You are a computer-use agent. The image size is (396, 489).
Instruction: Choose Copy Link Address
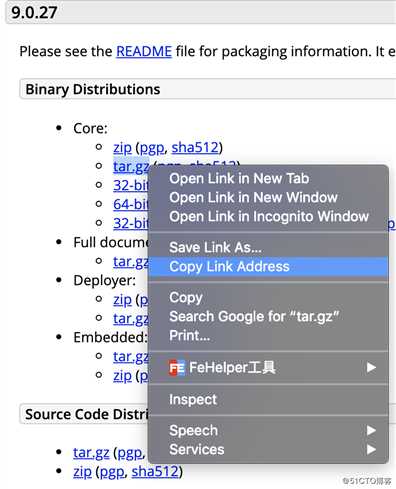pyautogui.click(x=268, y=267)
